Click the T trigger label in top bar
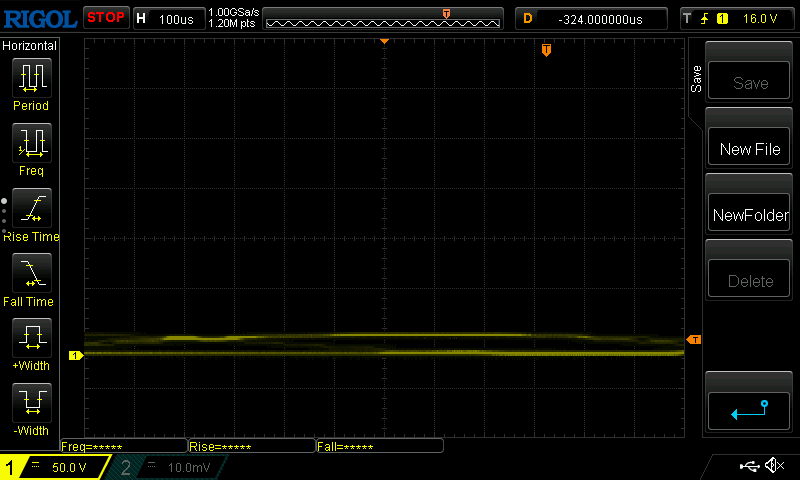800x480 pixels. coord(687,19)
